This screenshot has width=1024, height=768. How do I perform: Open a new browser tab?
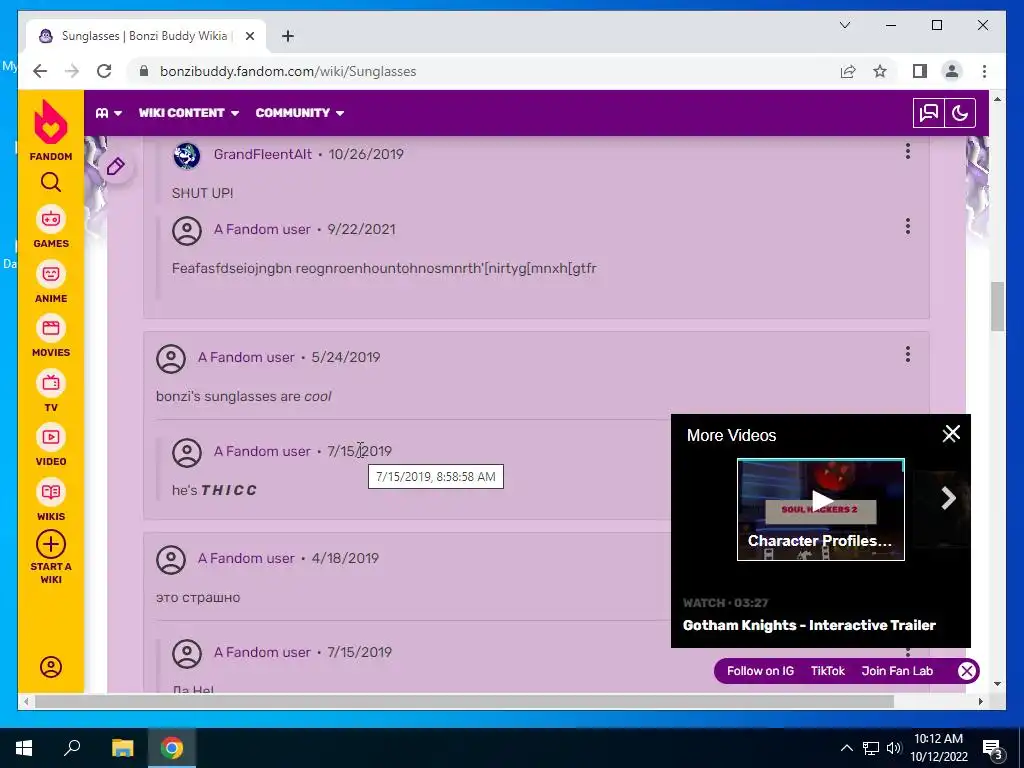point(288,36)
